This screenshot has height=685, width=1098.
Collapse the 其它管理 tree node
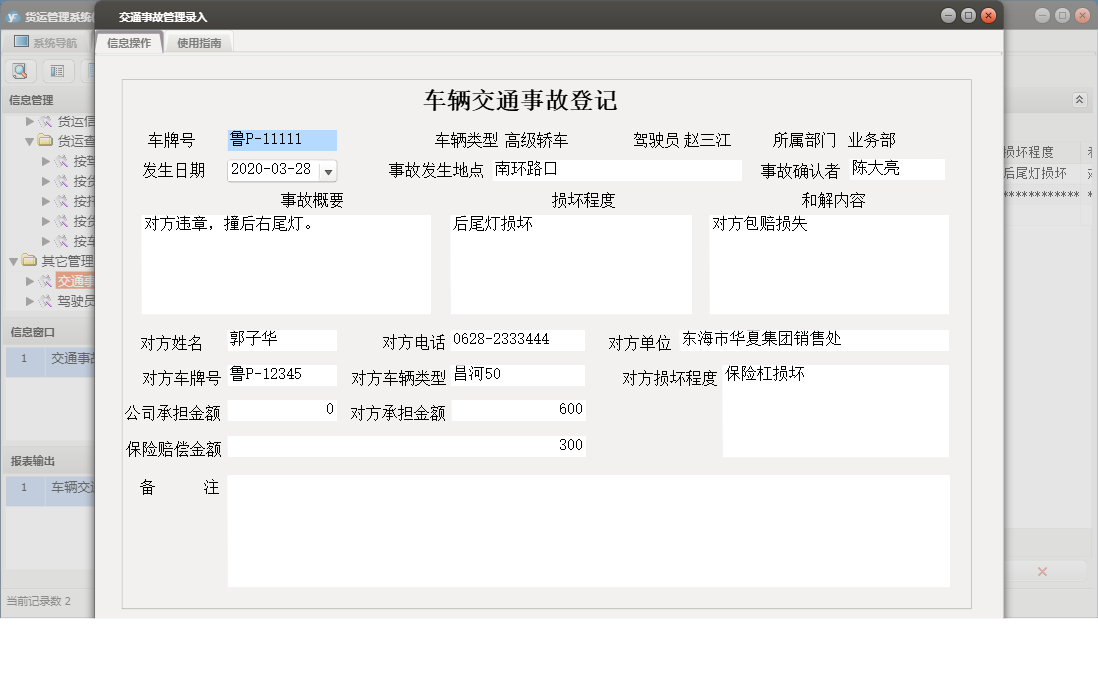[13, 261]
